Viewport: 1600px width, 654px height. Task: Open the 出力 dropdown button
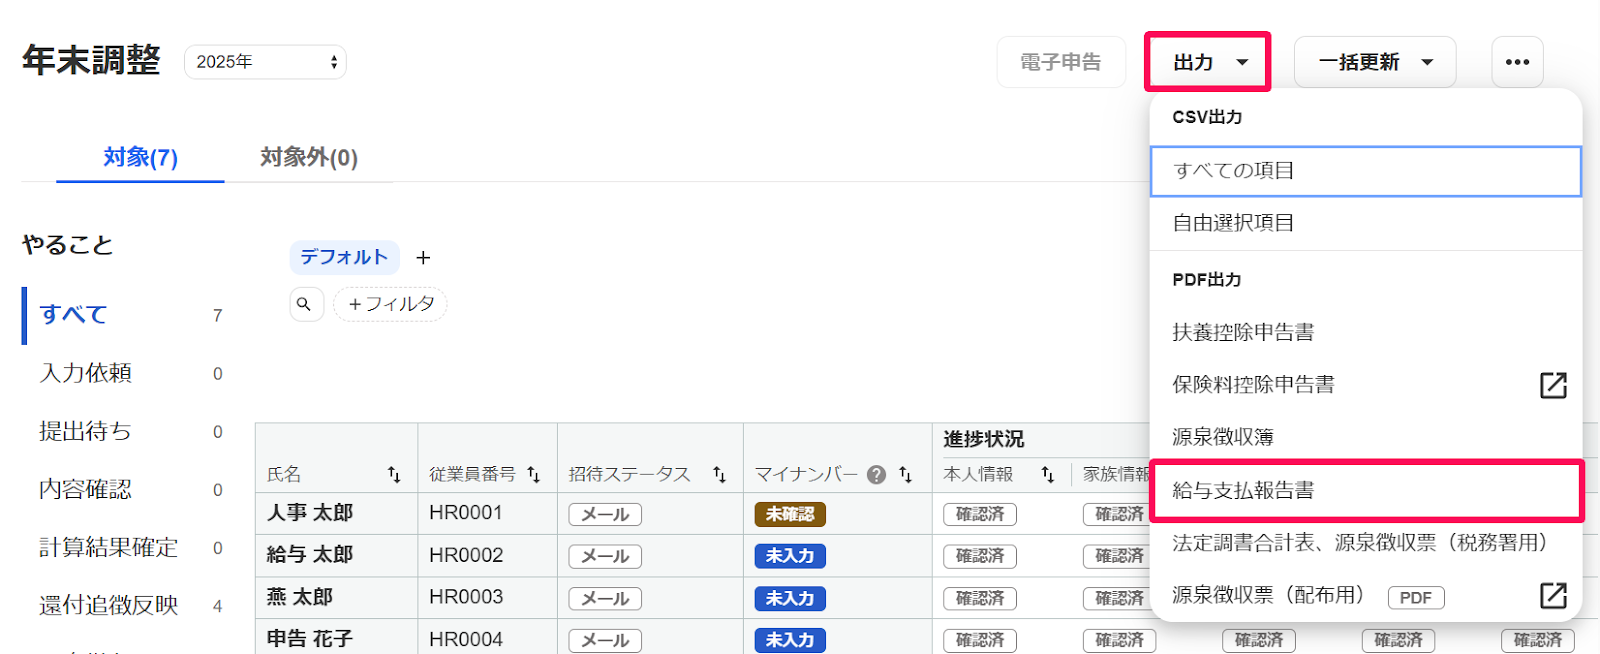[1208, 62]
